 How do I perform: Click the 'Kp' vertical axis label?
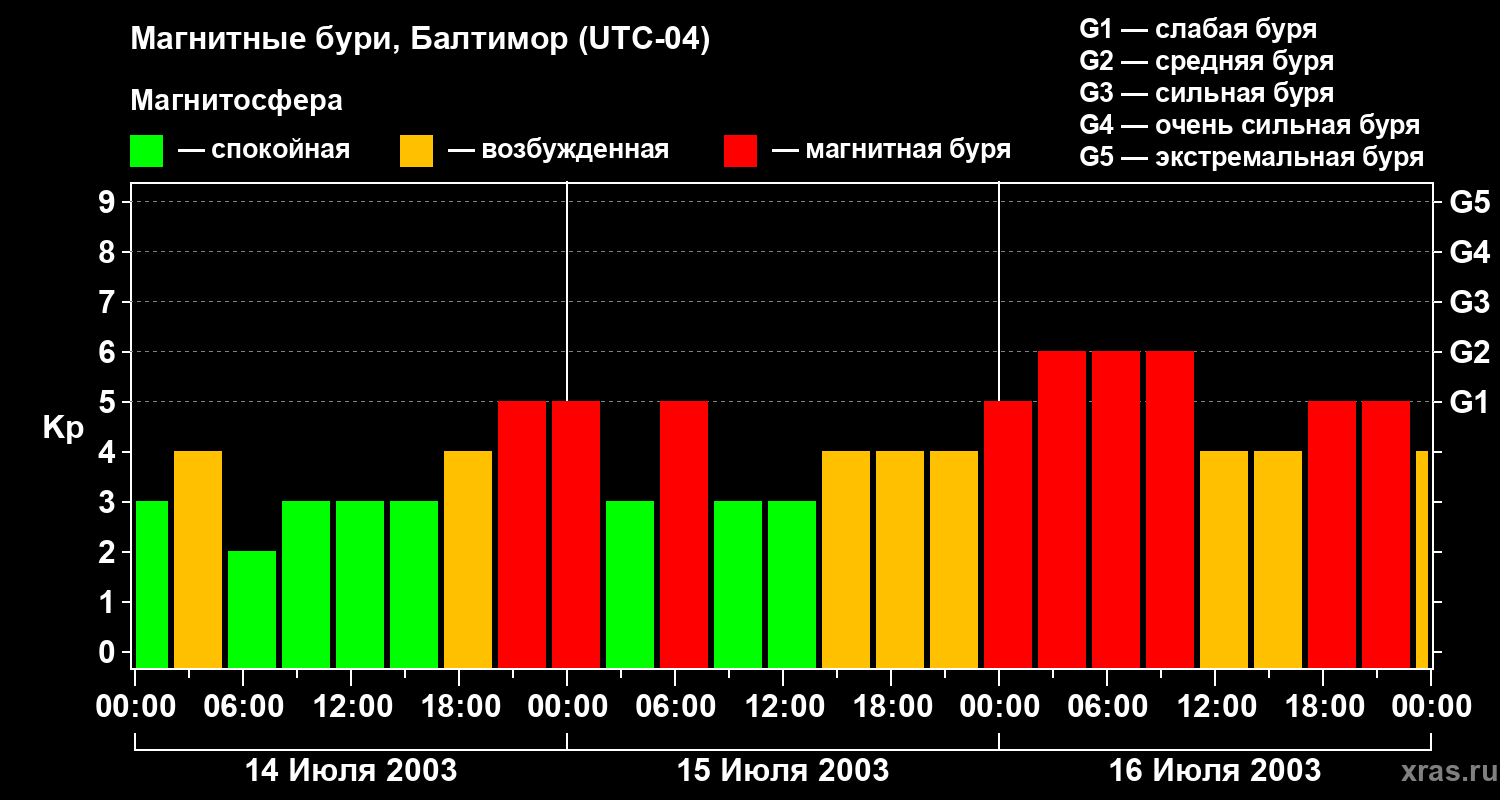63,428
